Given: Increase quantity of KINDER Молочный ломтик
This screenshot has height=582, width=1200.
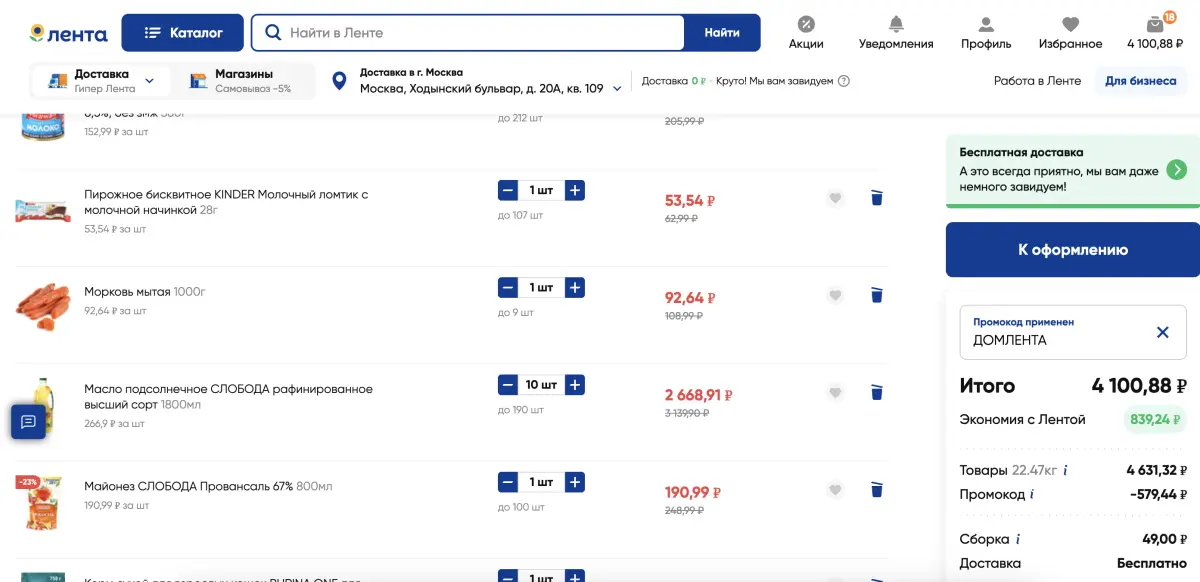Looking at the screenshot, I should 575,190.
